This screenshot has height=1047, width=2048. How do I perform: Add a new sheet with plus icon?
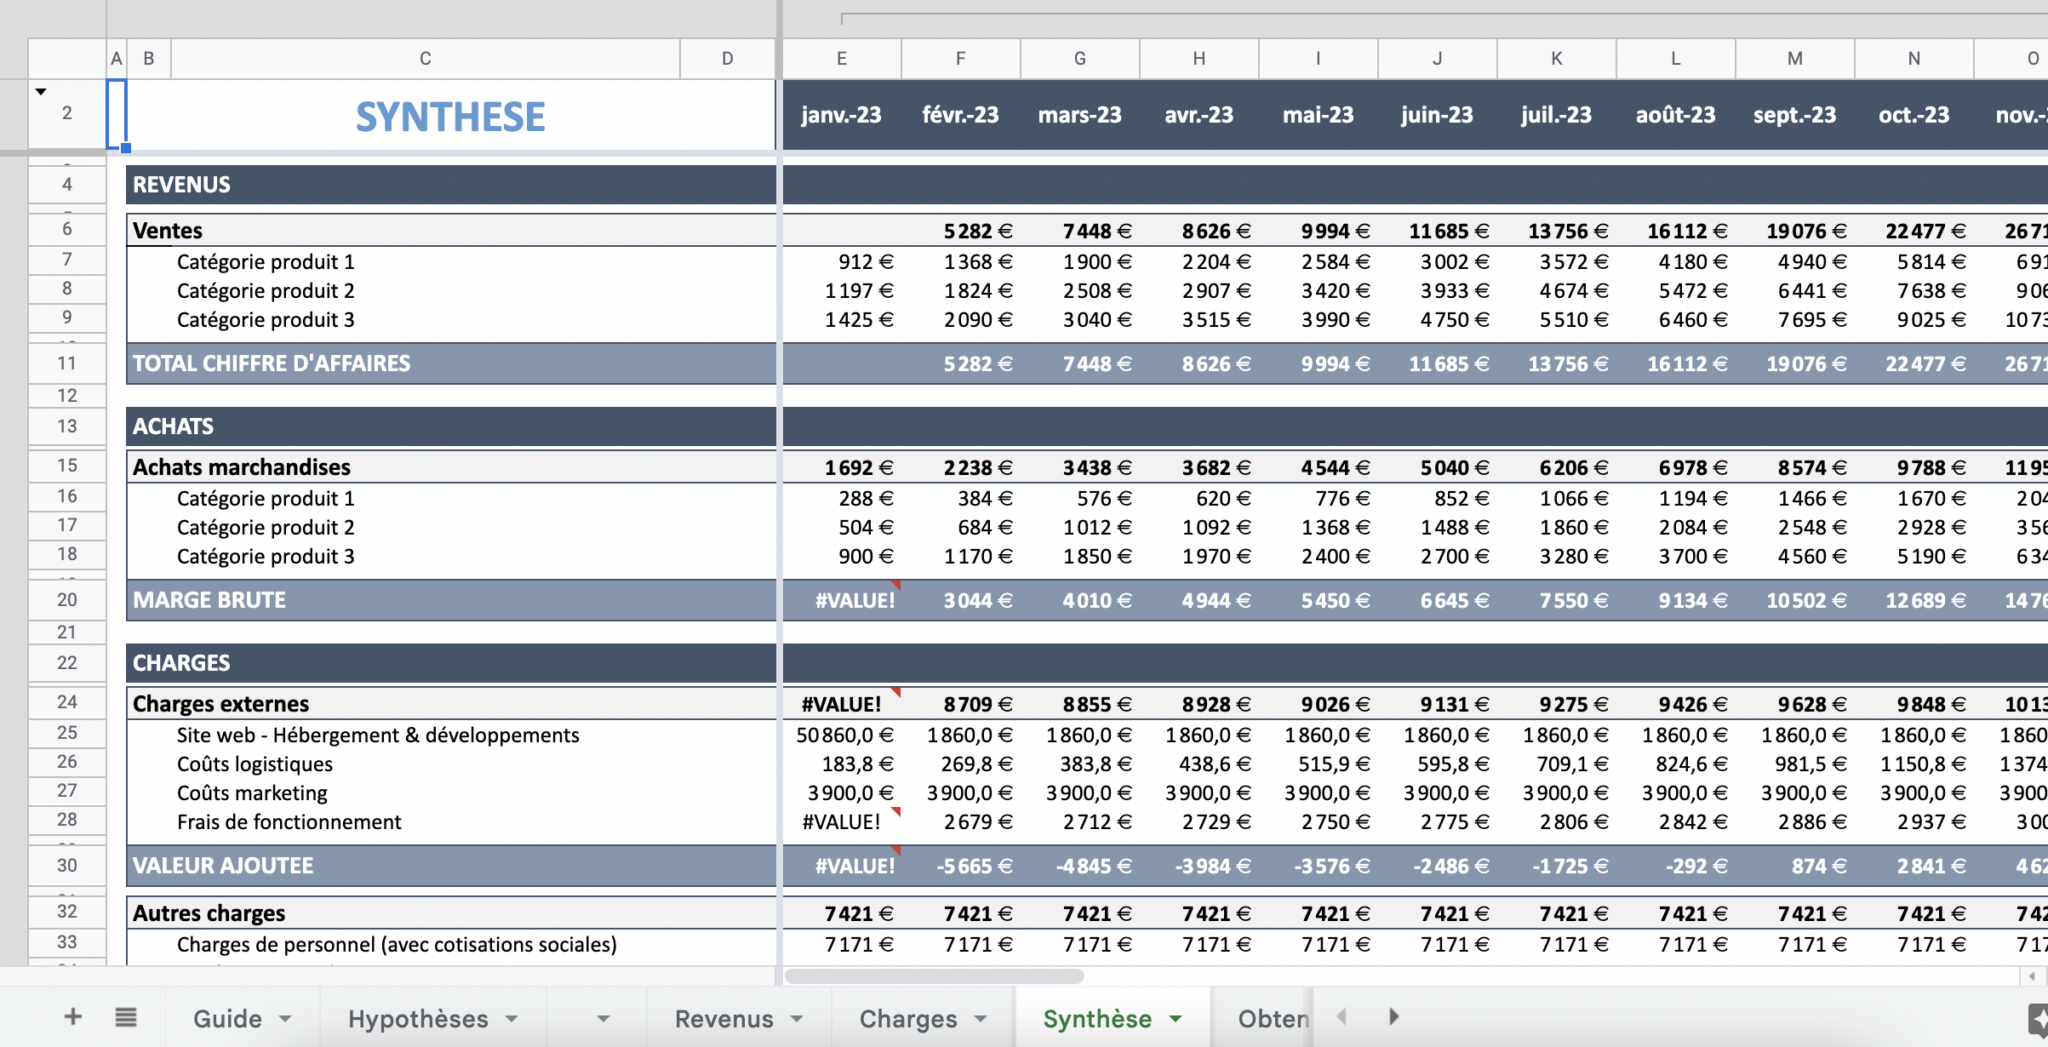73,1018
